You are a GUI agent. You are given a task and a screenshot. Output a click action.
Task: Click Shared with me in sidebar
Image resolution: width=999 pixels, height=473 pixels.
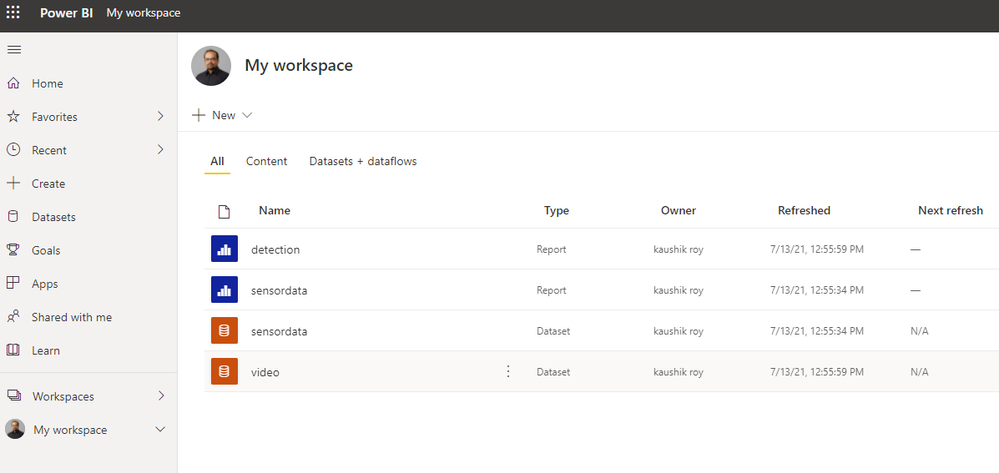(71, 317)
